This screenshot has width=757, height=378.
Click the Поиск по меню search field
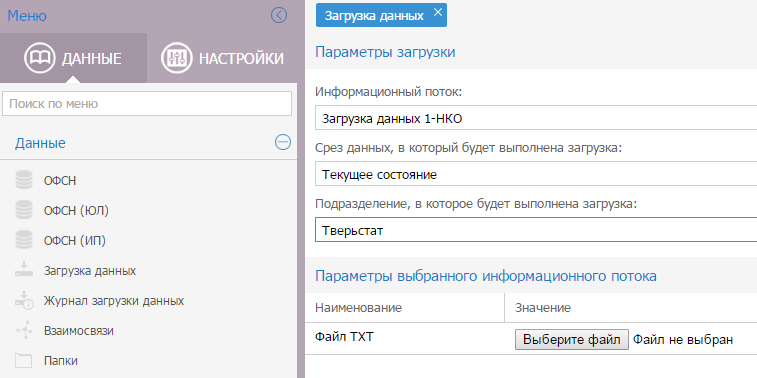tap(147, 104)
